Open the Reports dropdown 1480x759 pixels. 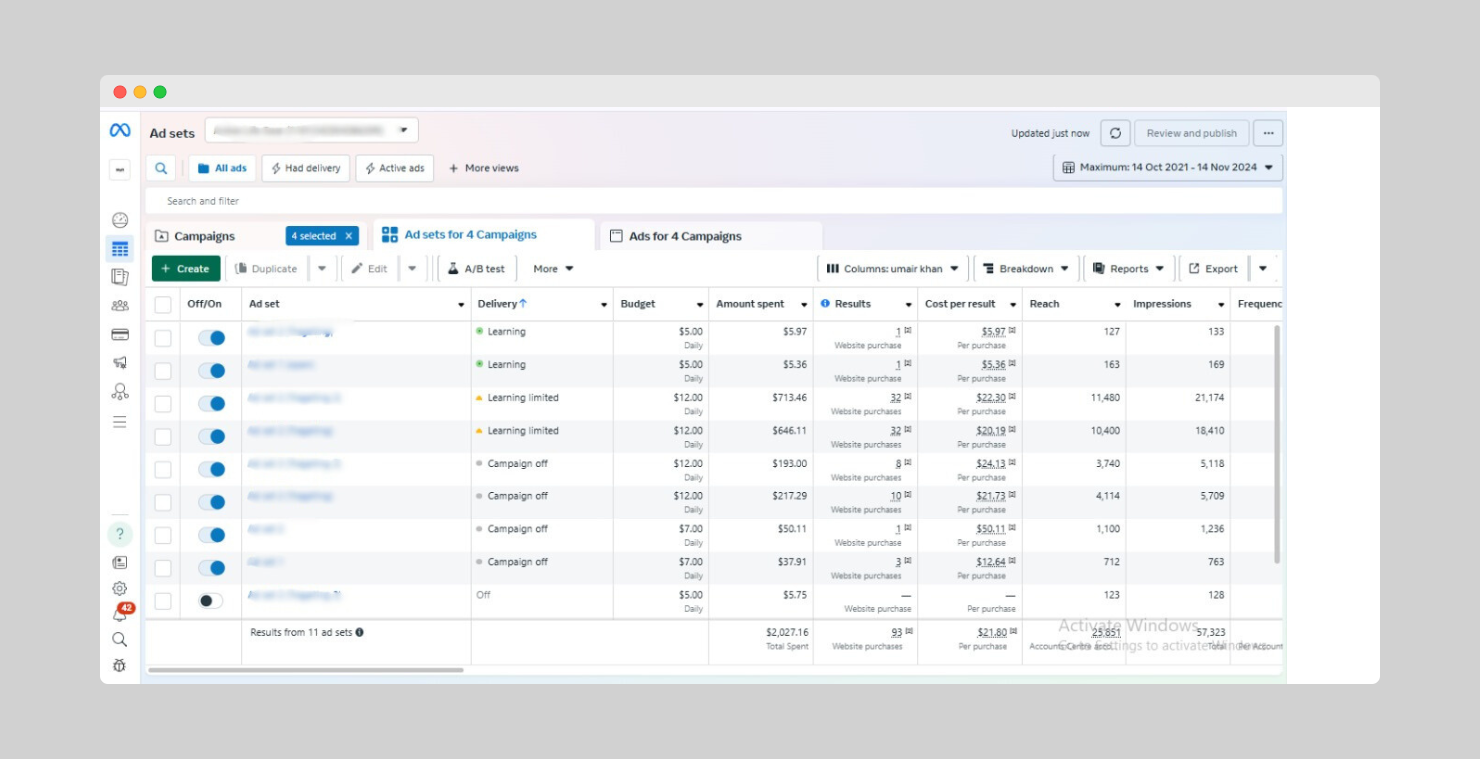pos(1129,269)
